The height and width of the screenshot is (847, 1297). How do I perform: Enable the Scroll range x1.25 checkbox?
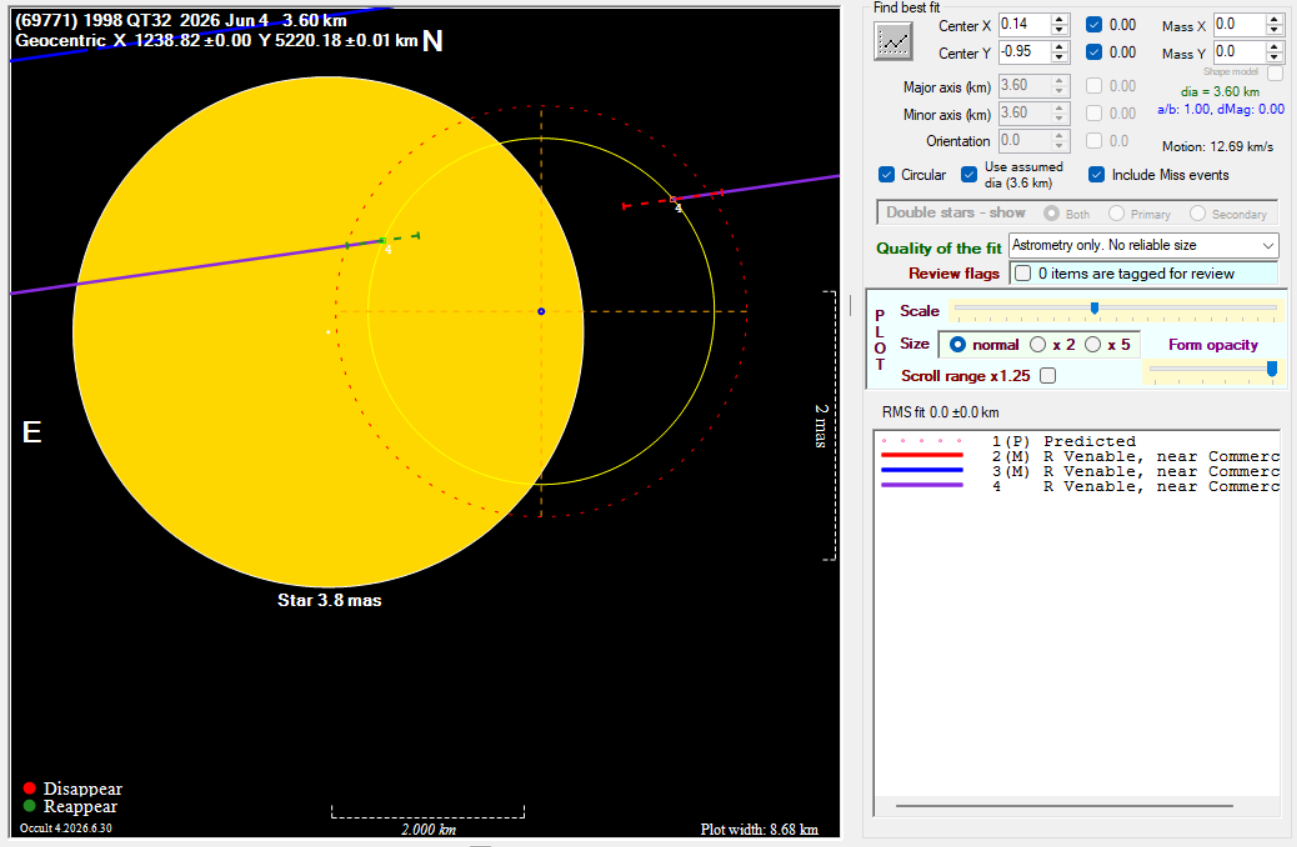(1048, 376)
